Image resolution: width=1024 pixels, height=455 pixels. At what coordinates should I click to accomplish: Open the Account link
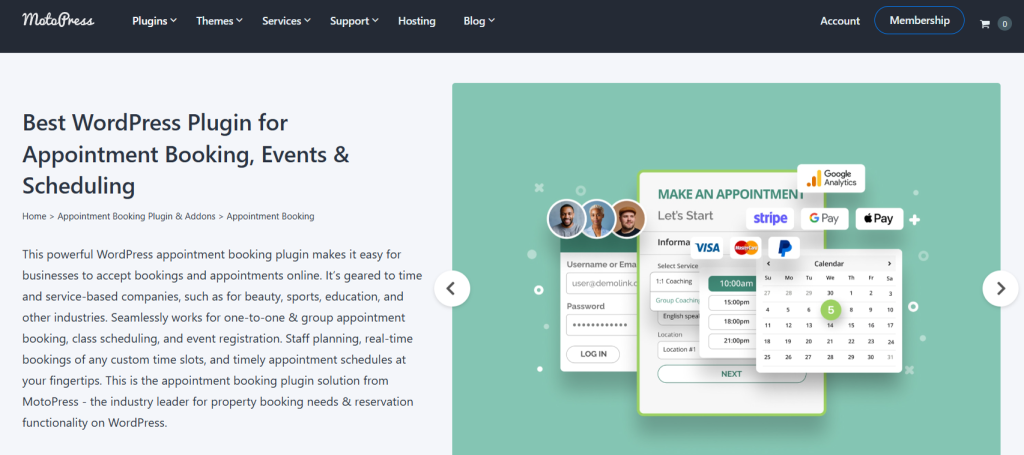click(x=840, y=21)
